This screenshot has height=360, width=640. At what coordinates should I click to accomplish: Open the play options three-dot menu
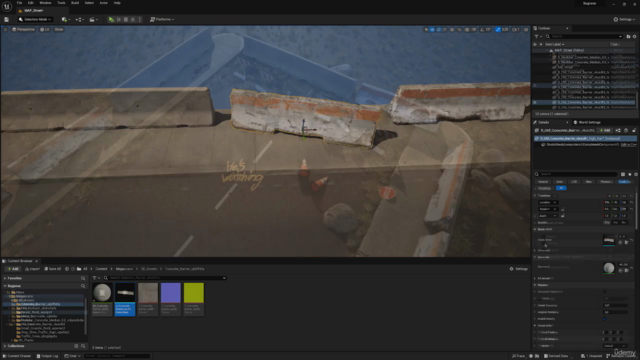coord(140,19)
